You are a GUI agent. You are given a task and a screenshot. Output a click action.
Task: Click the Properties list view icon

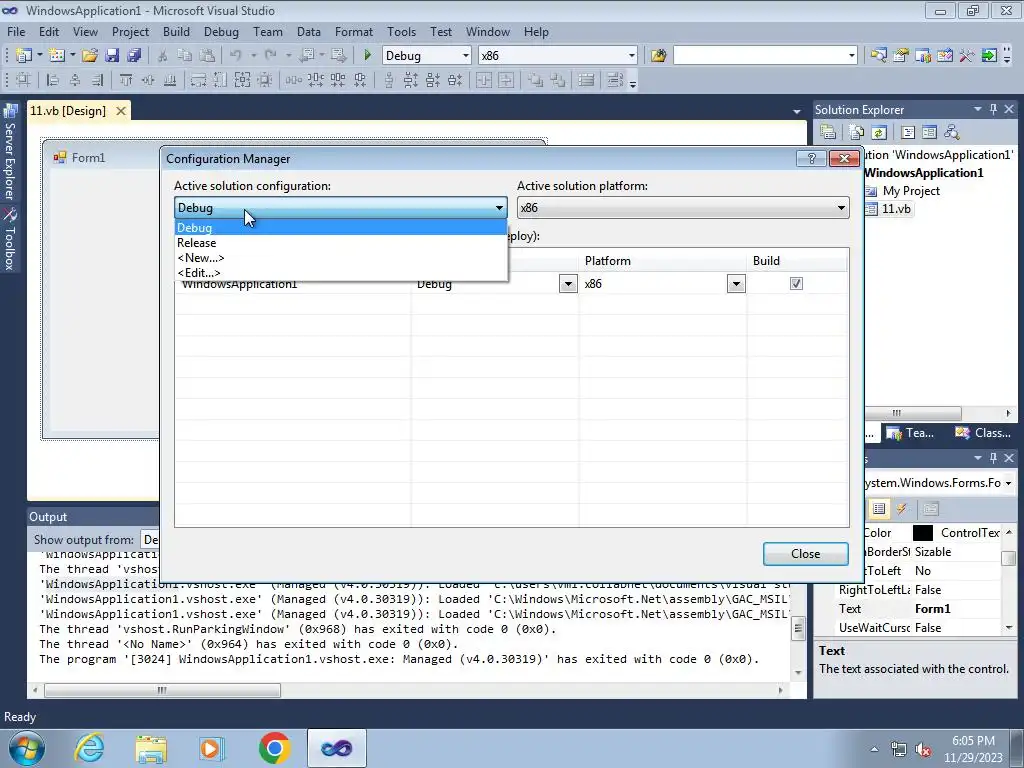pos(879,509)
